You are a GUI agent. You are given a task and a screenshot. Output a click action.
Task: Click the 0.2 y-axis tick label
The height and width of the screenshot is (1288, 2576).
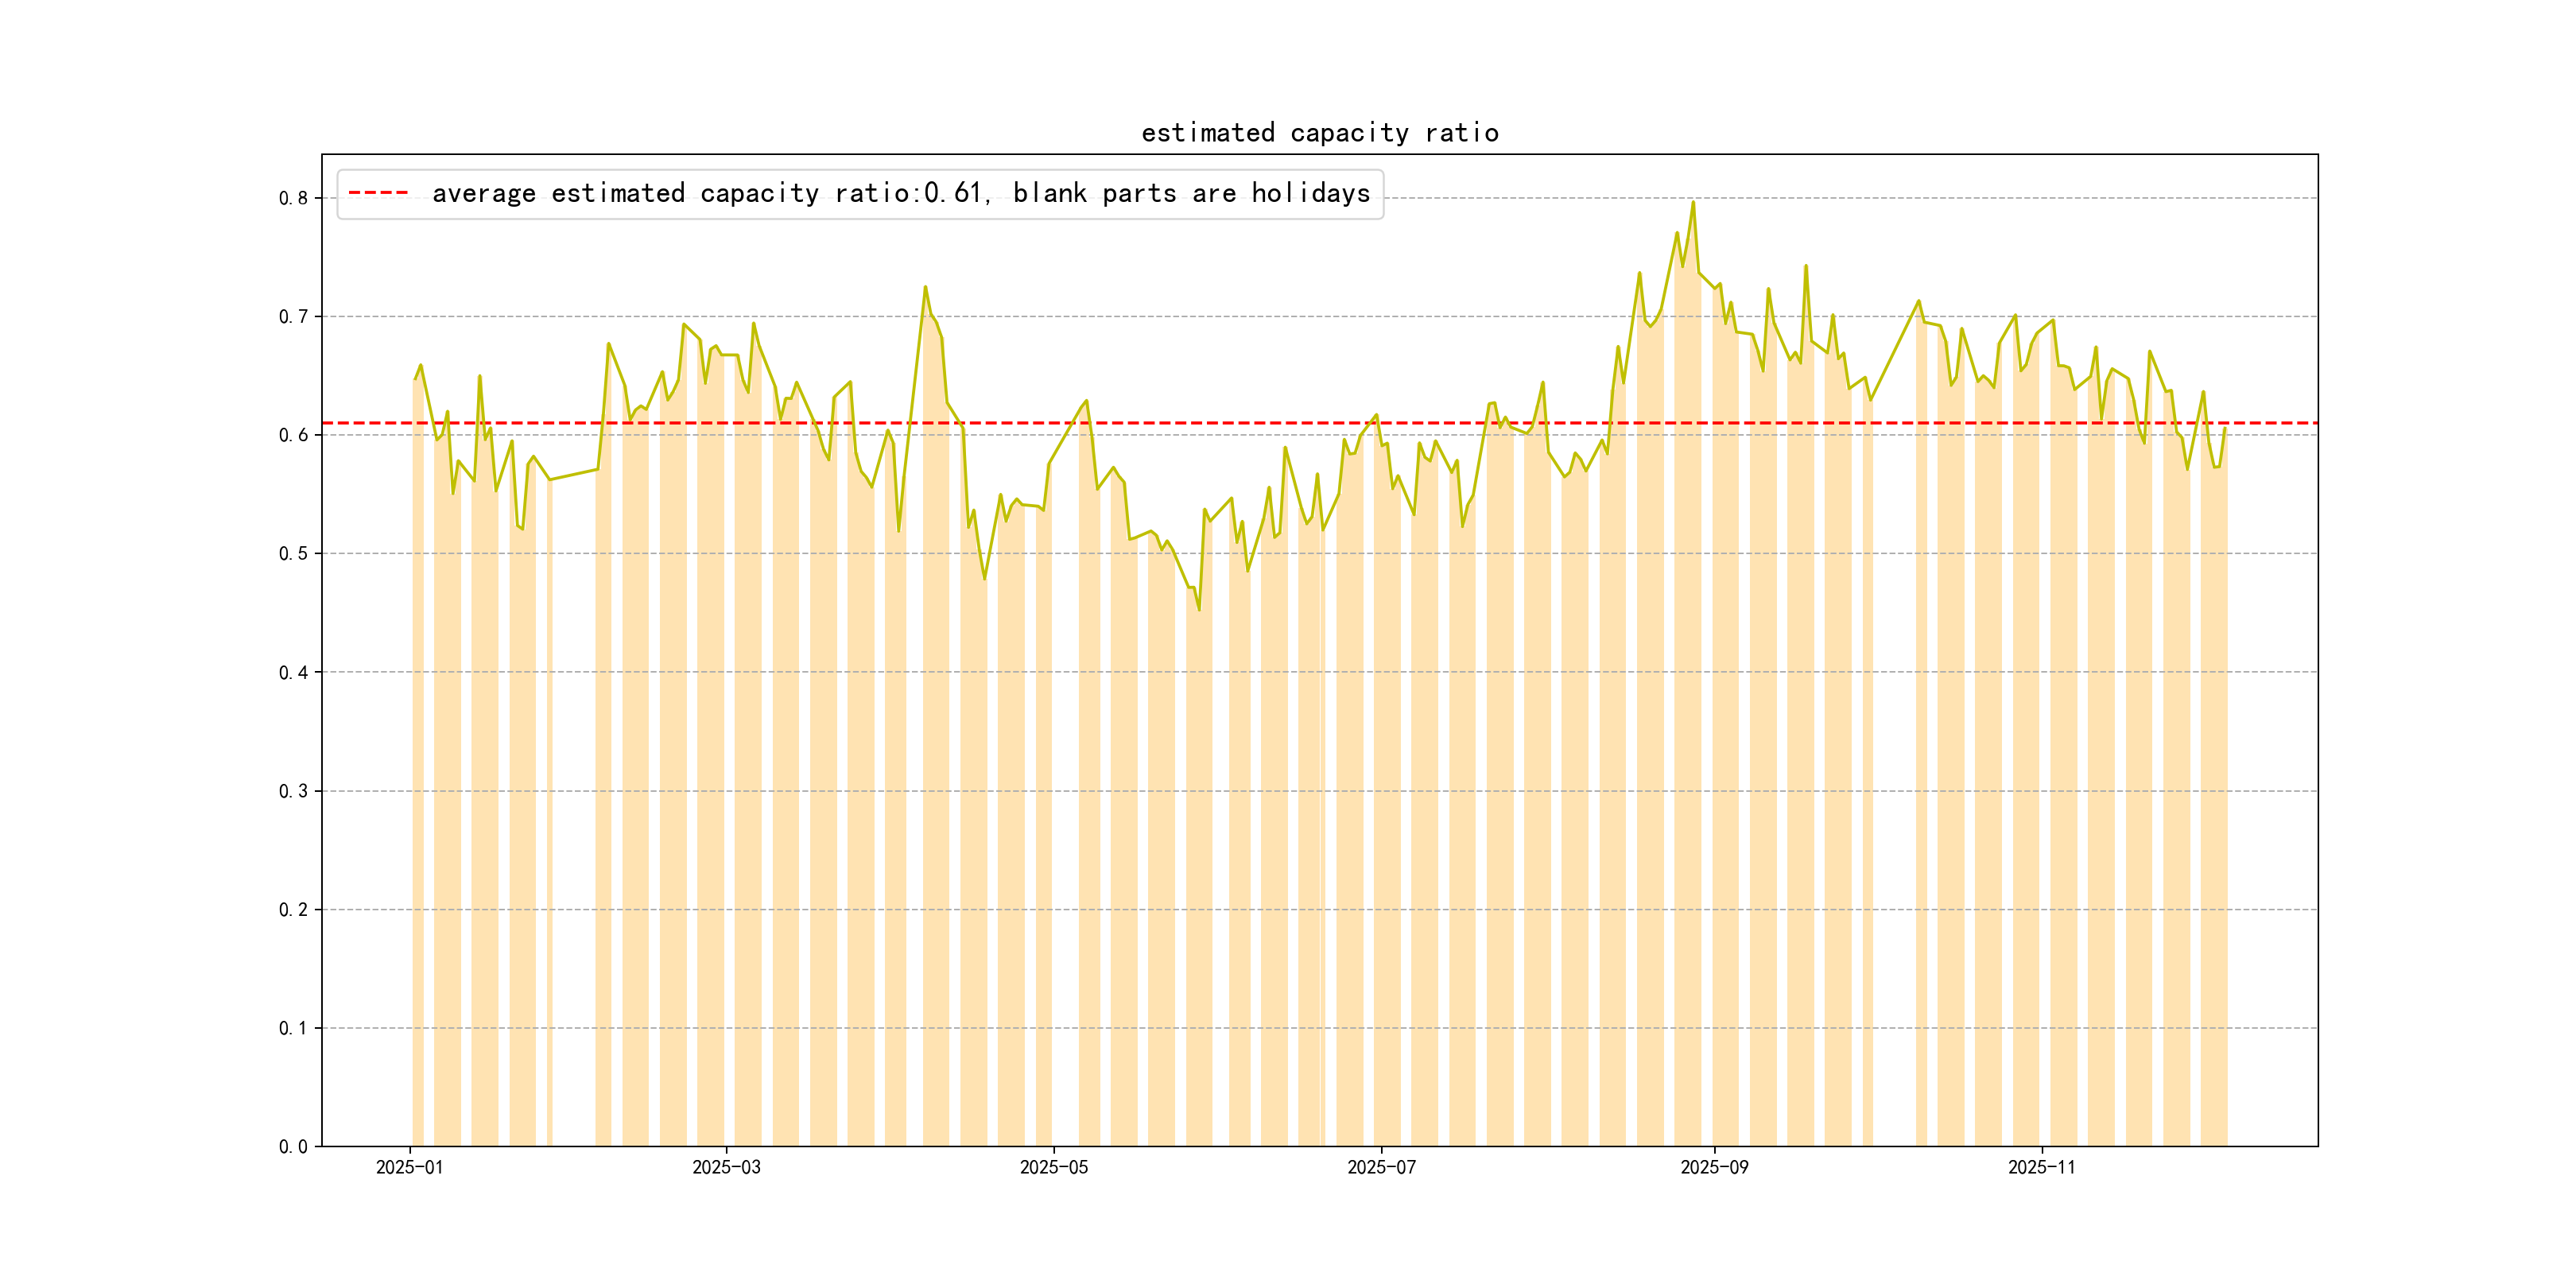click(x=293, y=909)
